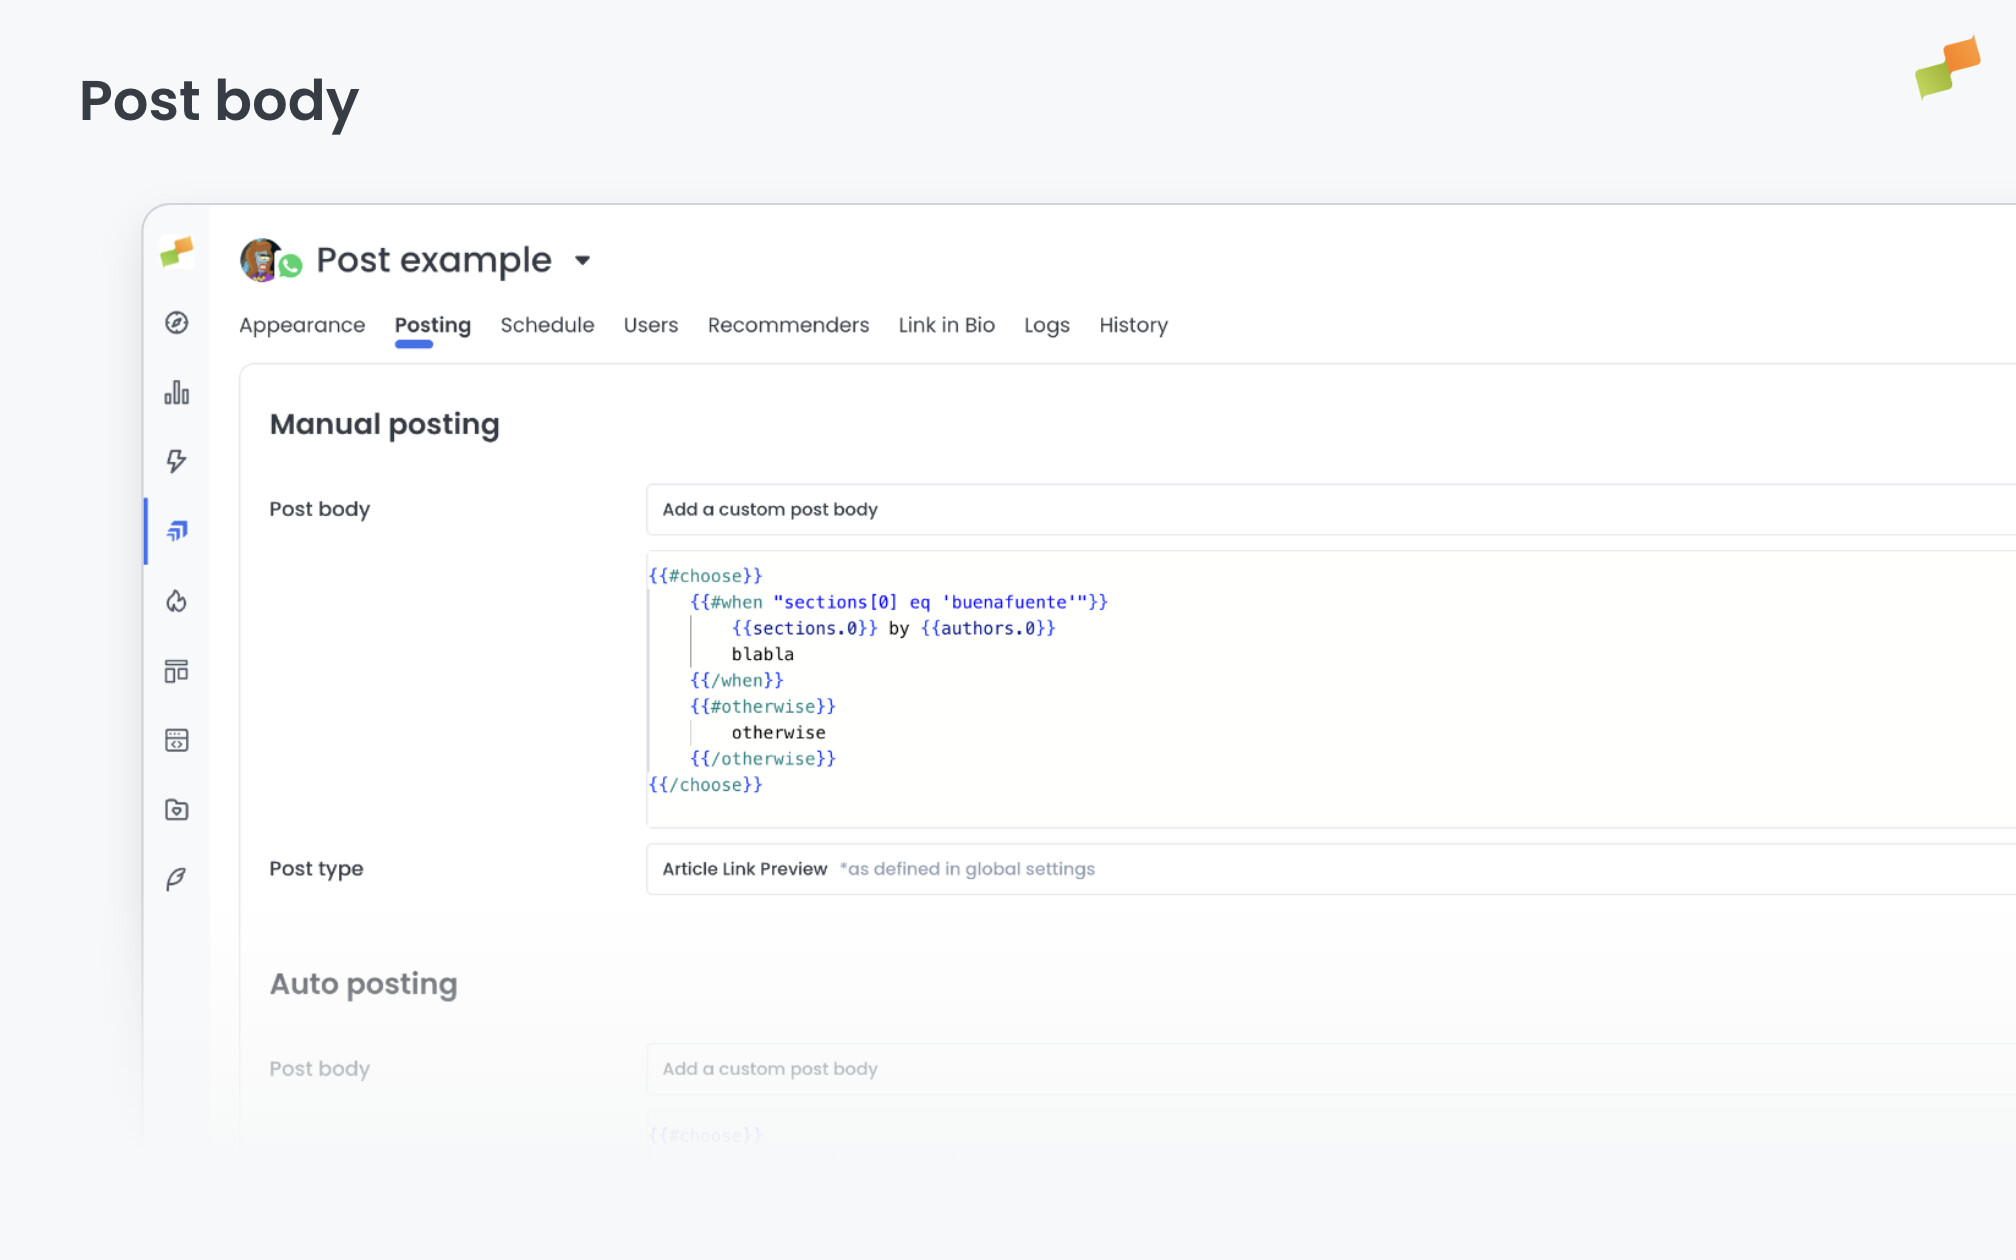This screenshot has width=2016, height=1260.
Task: Select the highlighted posting/send sidebar icon
Action: click(x=178, y=531)
